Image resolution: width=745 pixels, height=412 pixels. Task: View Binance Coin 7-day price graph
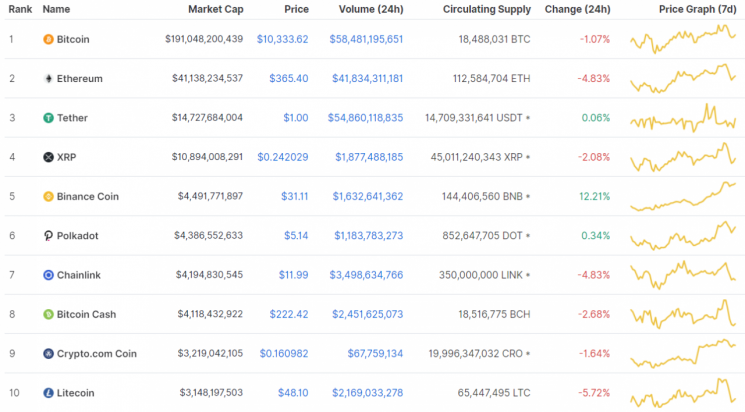pyautogui.click(x=683, y=197)
